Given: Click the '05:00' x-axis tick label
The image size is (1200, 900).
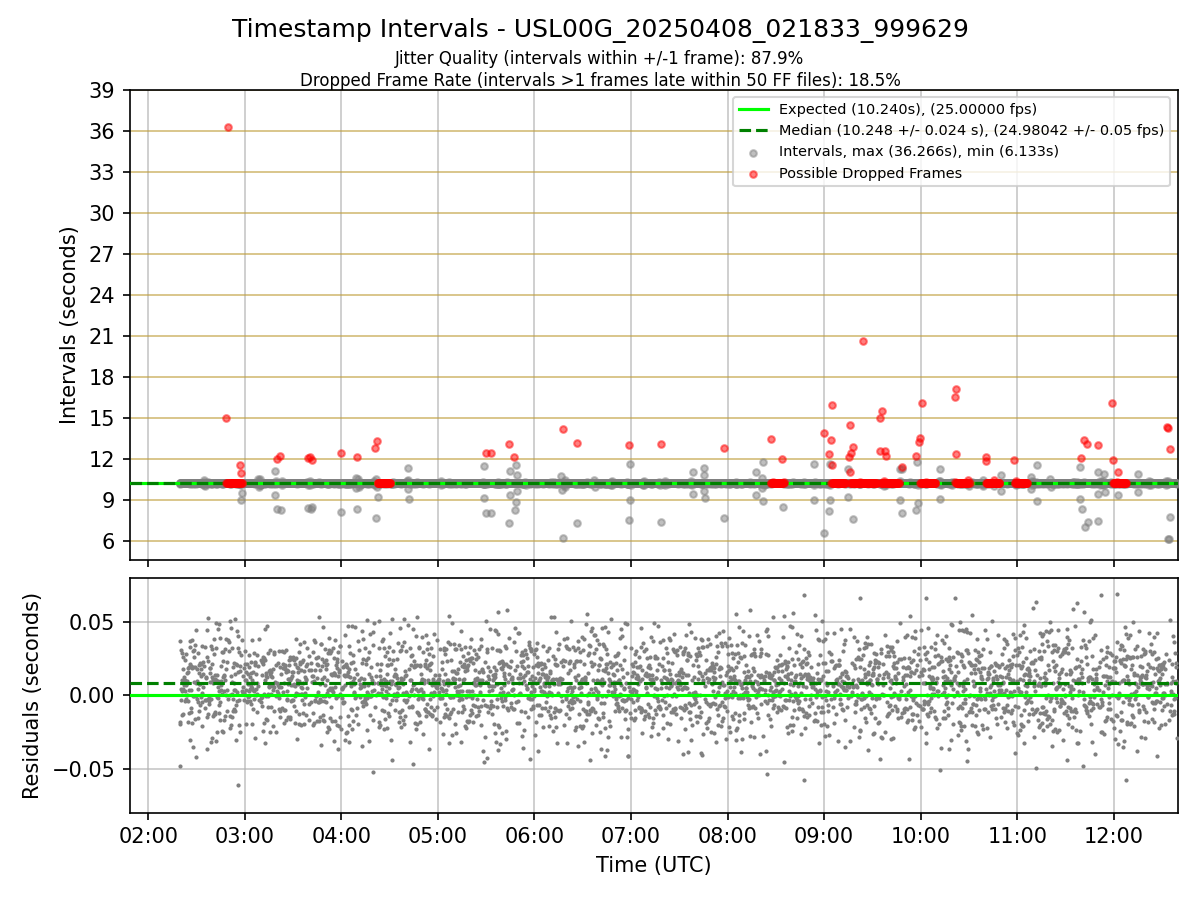Looking at the screenshot, I should pyautogui.click(x=438, y=834).
